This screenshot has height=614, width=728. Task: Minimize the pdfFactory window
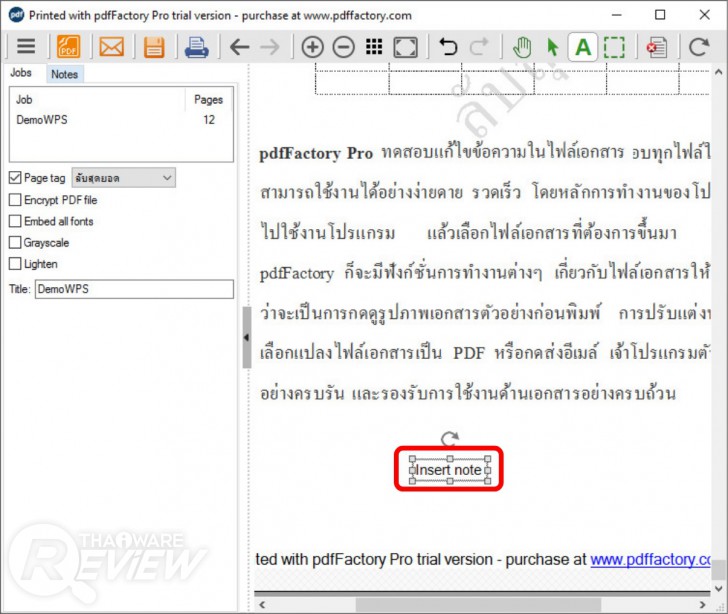point(617,15)
